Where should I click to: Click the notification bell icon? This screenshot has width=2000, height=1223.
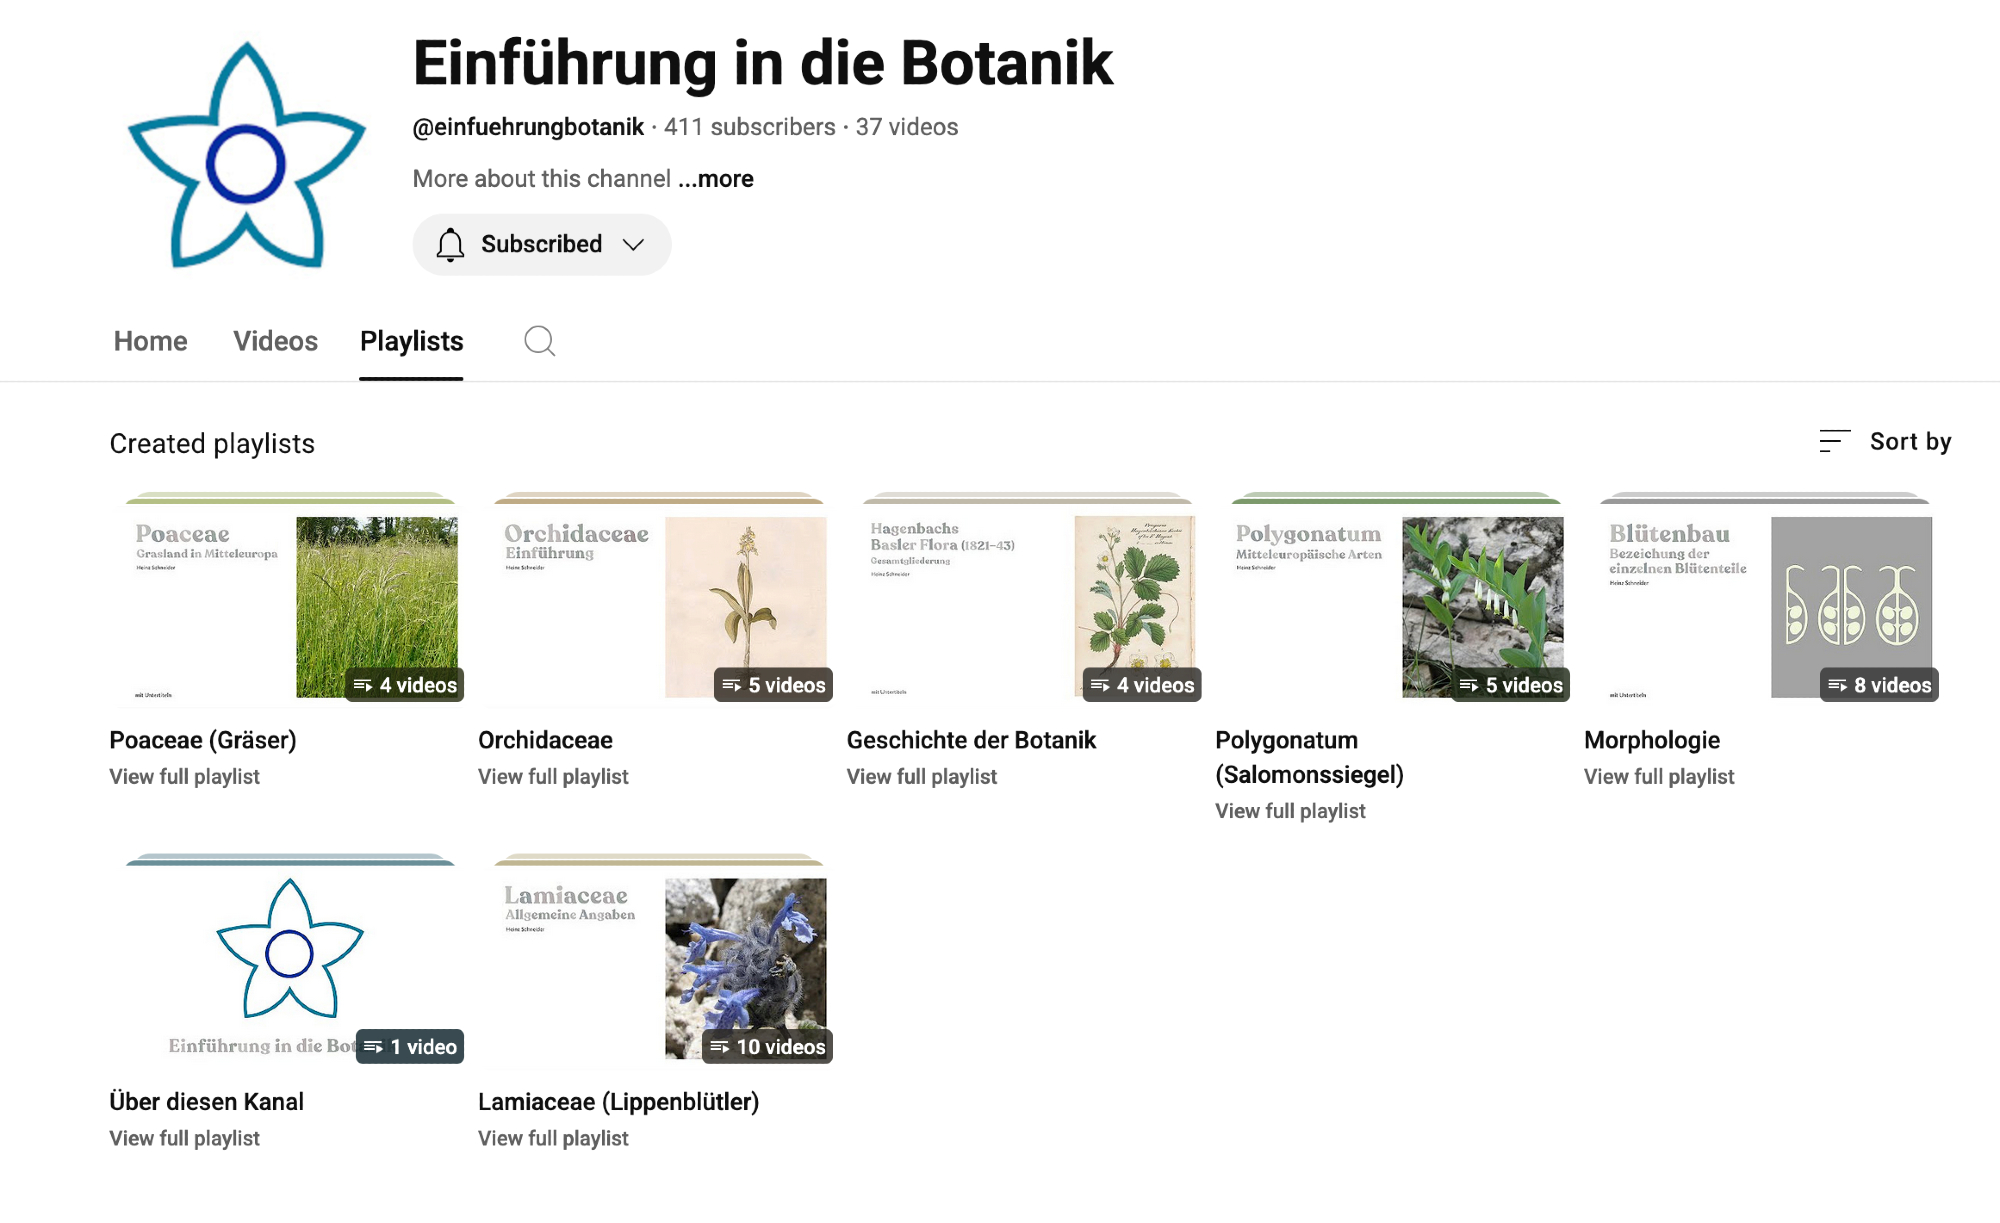pos(450,245)
